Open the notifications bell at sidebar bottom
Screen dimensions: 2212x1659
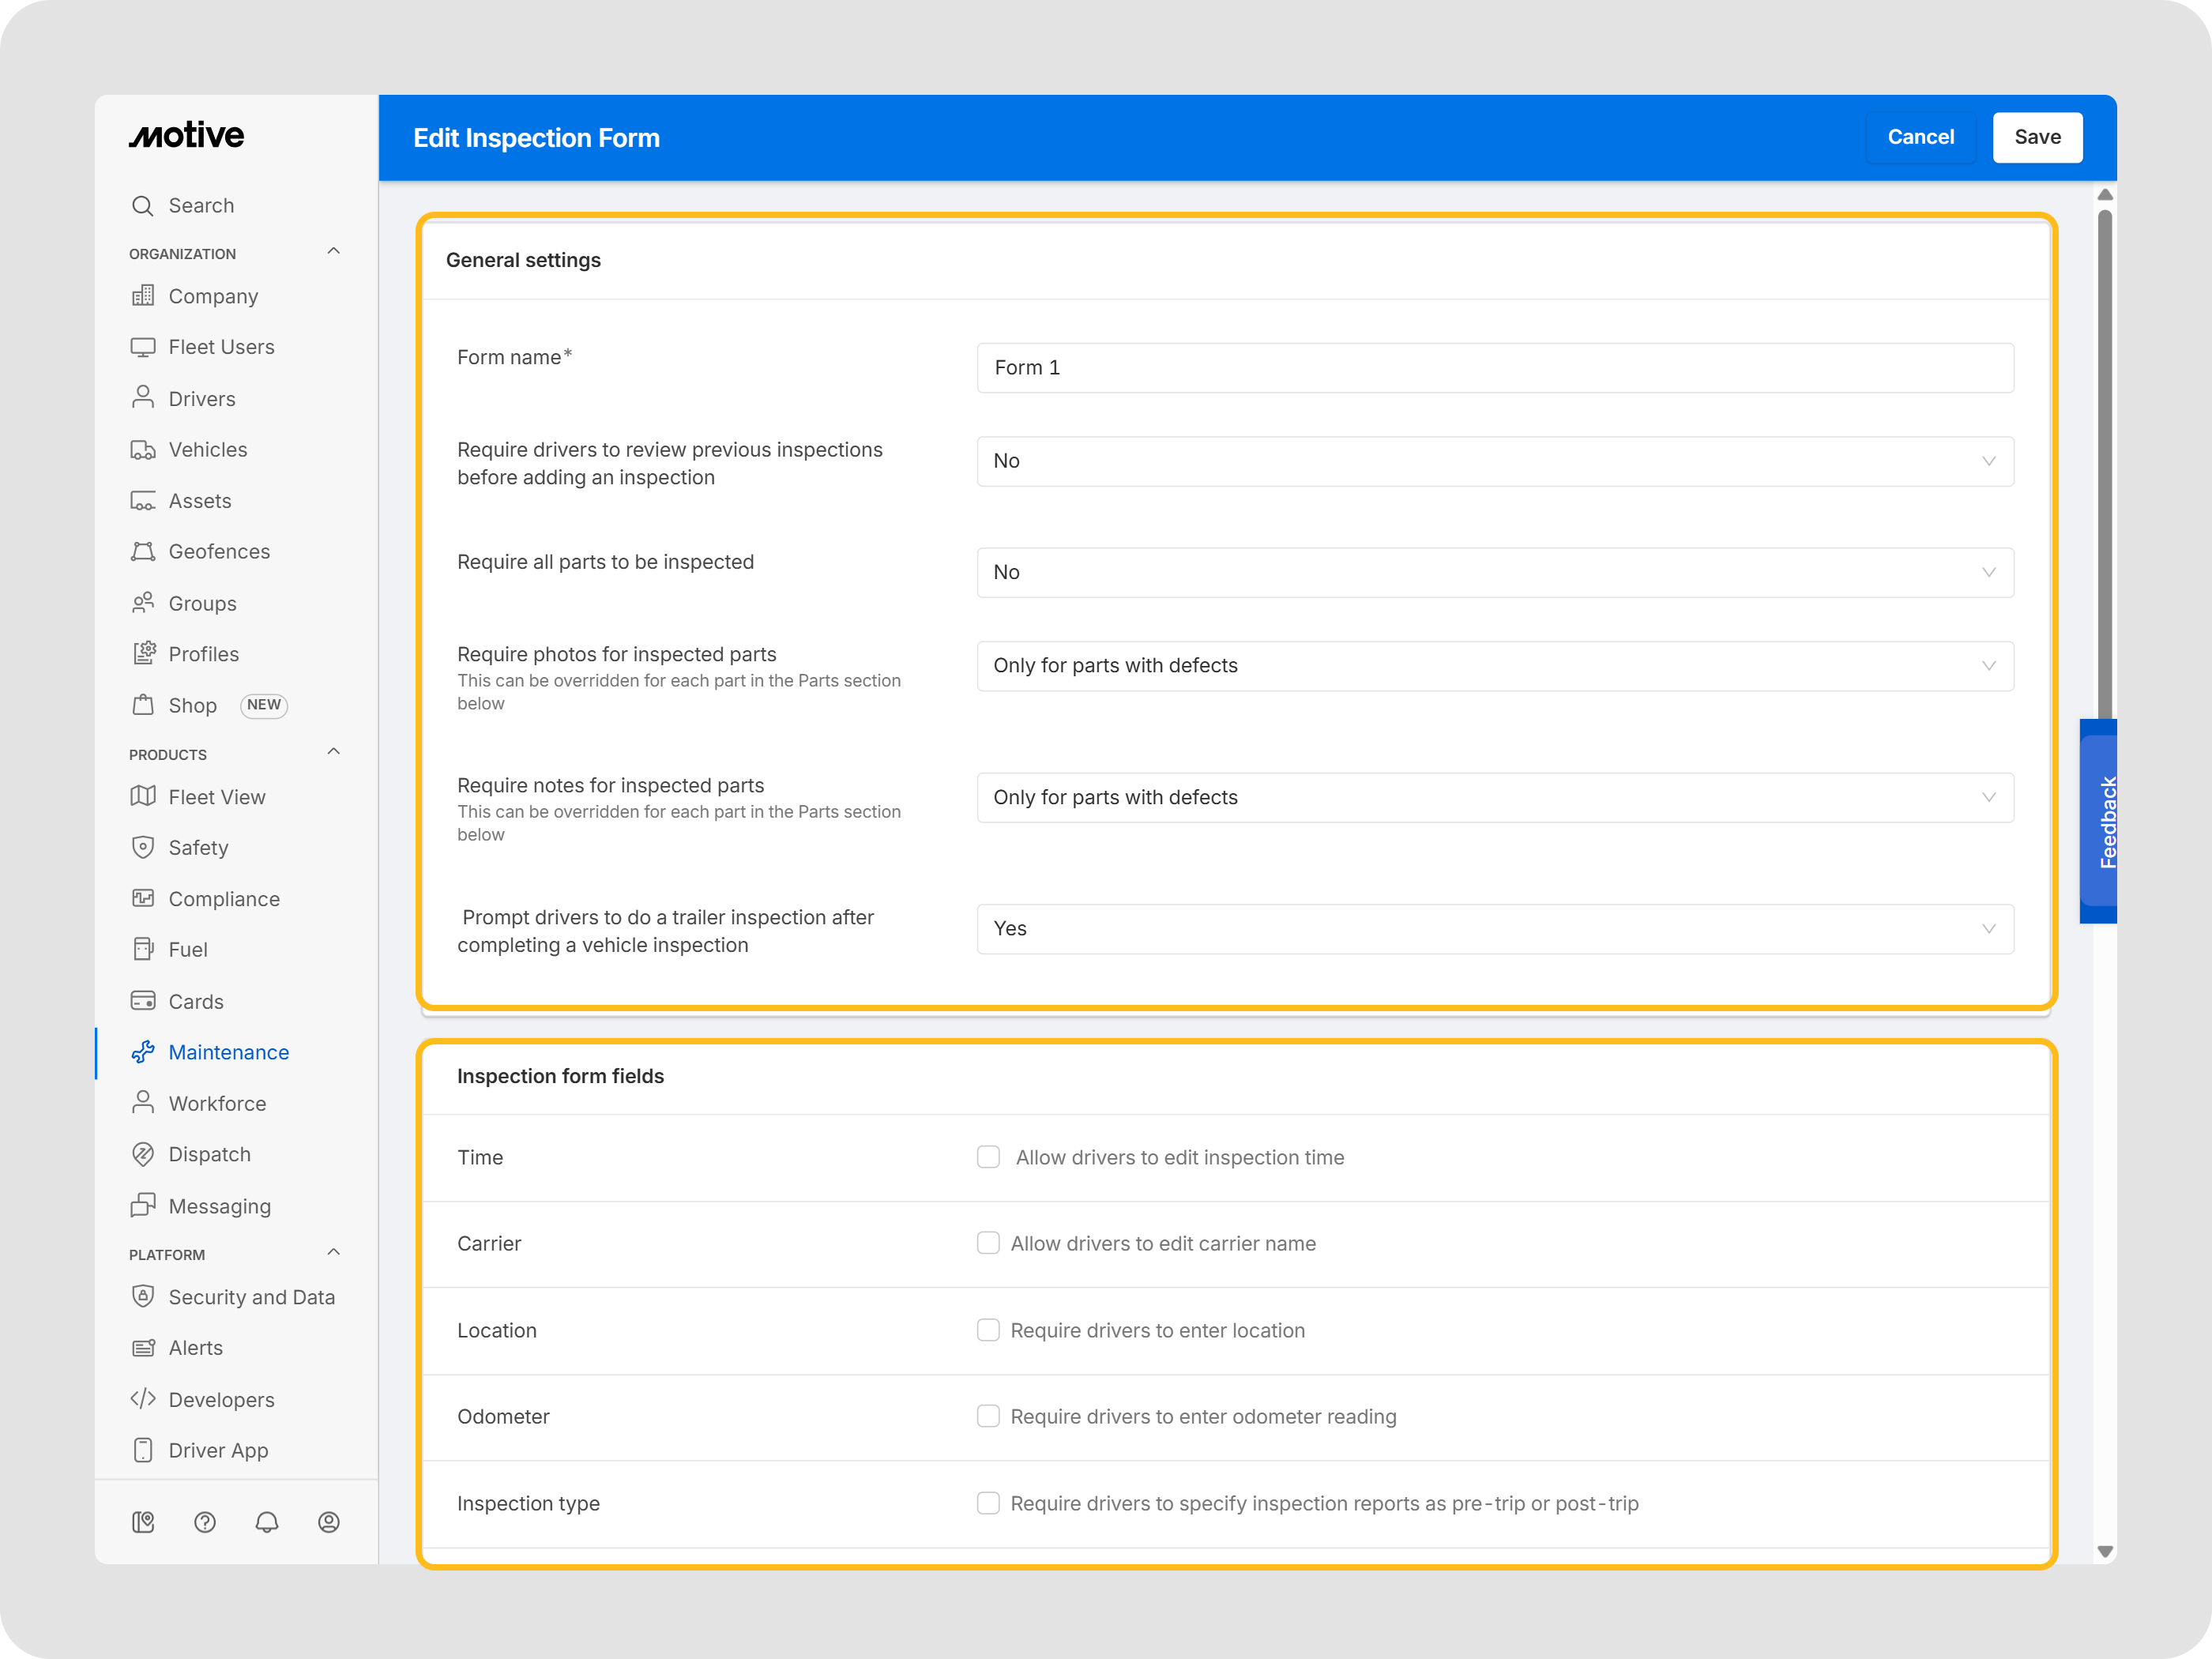coord(267,1522)
